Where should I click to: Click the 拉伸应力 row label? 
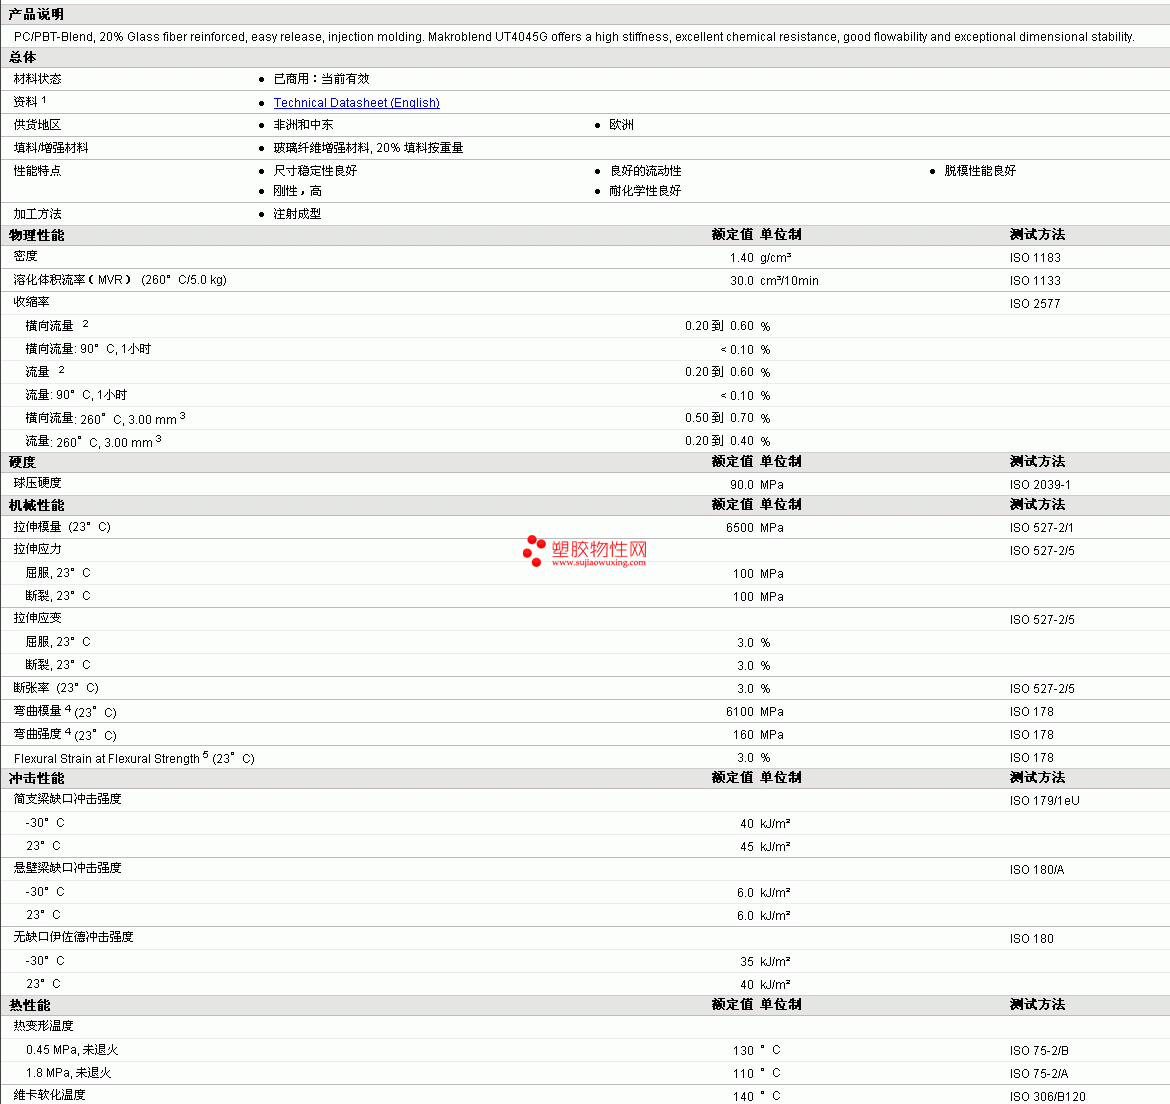click(37, 549)
